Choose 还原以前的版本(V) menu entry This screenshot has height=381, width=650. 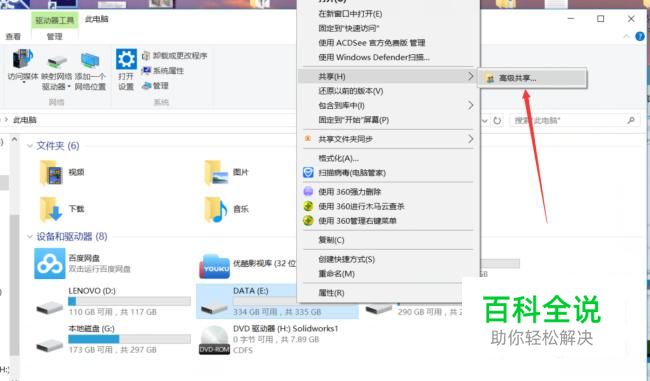(x=351, y=91)
